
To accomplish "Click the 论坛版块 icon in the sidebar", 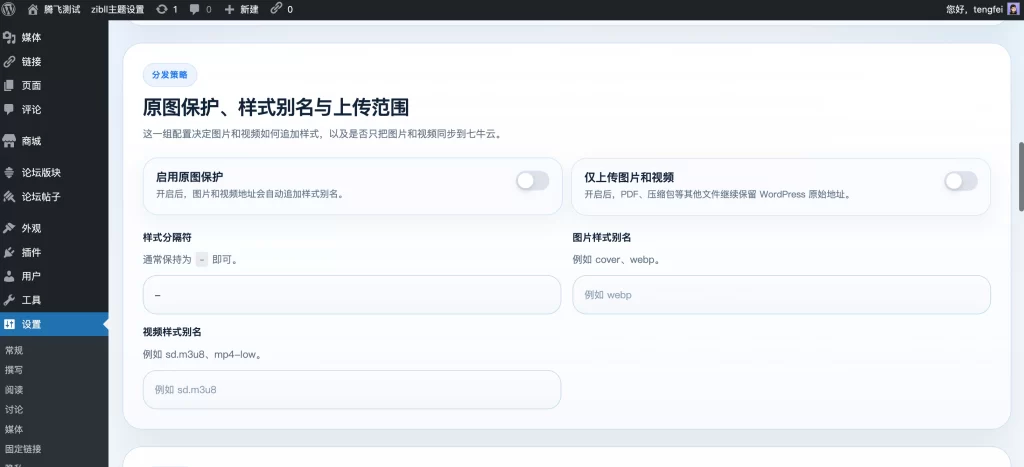I will [9, 172].
